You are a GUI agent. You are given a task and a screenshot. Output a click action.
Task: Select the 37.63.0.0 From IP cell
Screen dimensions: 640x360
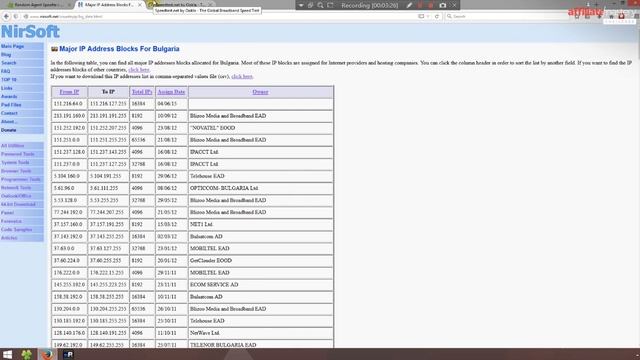(69, 248)
